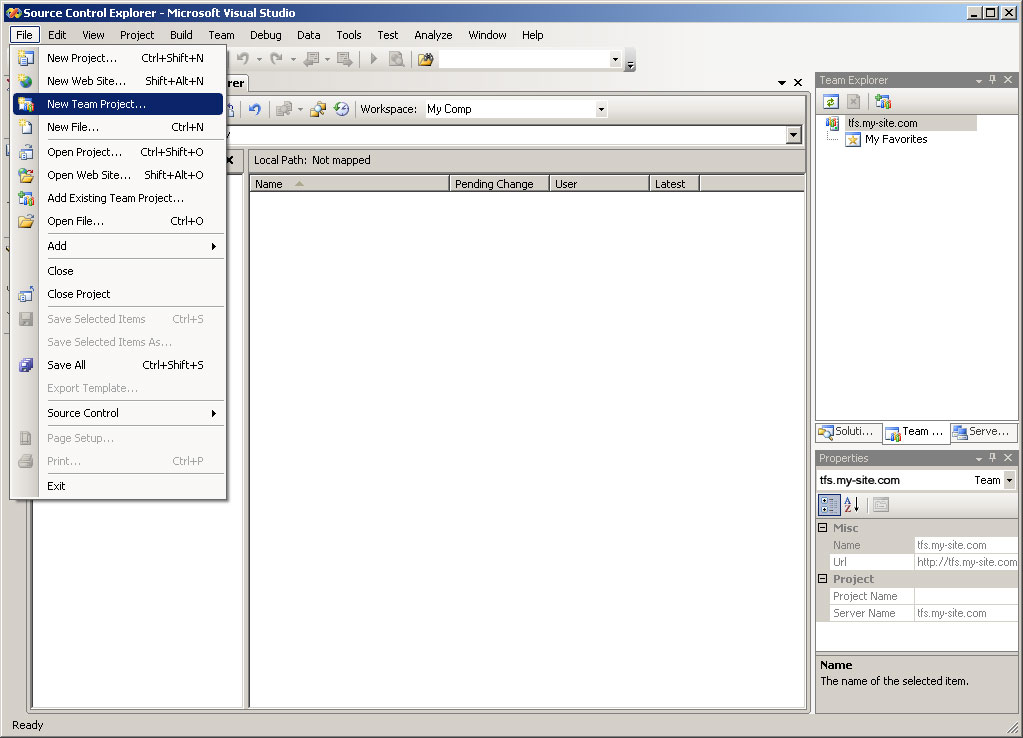Click the blue Undo Pending Changes arrow icon
1023x738 pixels.
255,109
